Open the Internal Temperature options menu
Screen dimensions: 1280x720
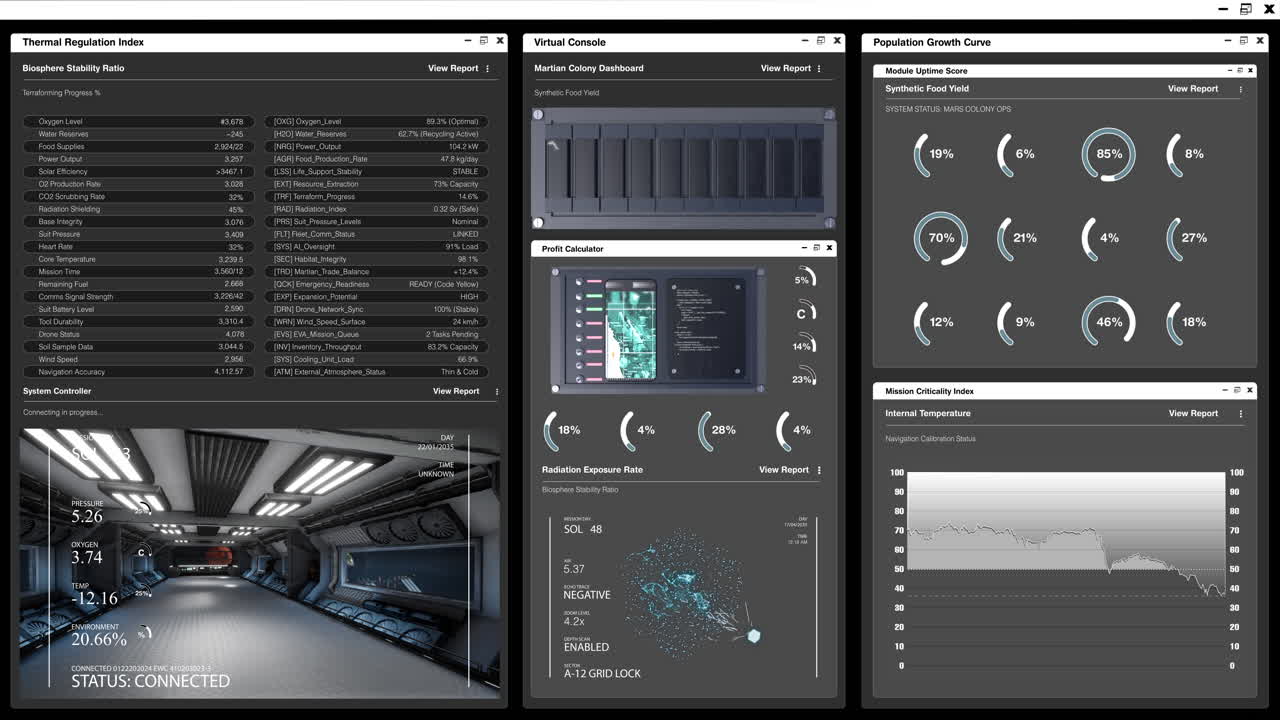[1241, 413]
